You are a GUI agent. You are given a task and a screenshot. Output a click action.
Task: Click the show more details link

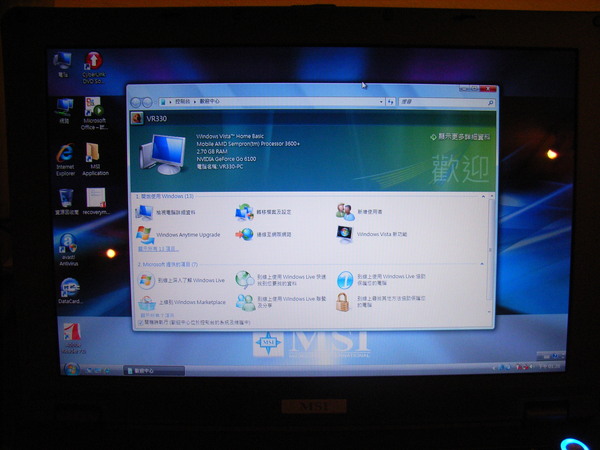click(460, 137)
